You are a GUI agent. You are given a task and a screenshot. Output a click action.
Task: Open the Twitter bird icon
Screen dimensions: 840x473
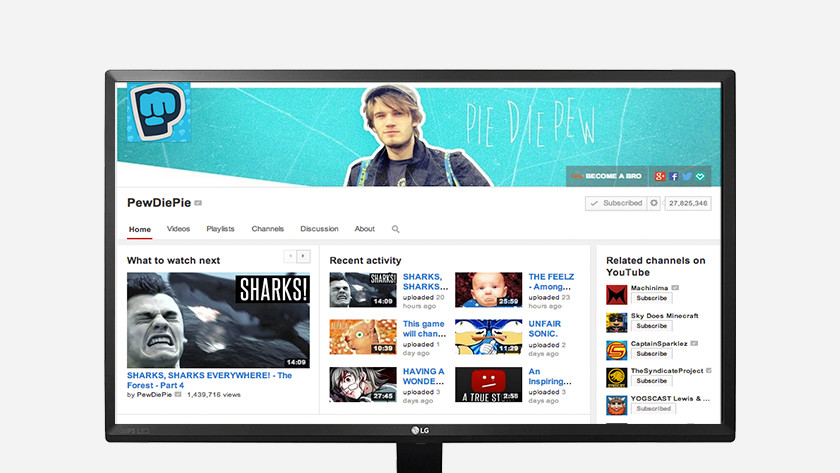point(687,176)
